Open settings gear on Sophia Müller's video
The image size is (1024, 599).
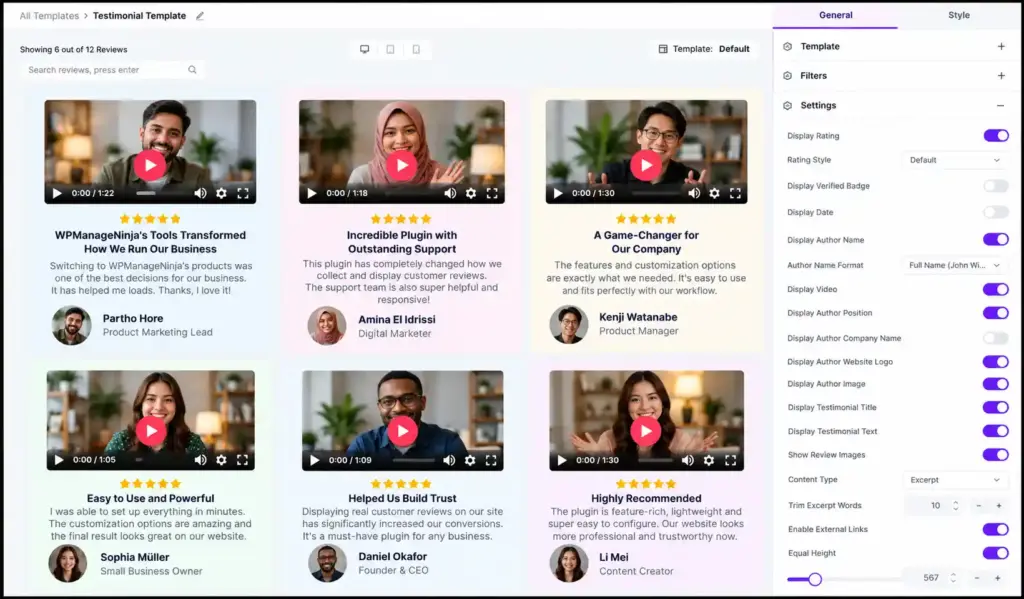(x=221, y=460)
